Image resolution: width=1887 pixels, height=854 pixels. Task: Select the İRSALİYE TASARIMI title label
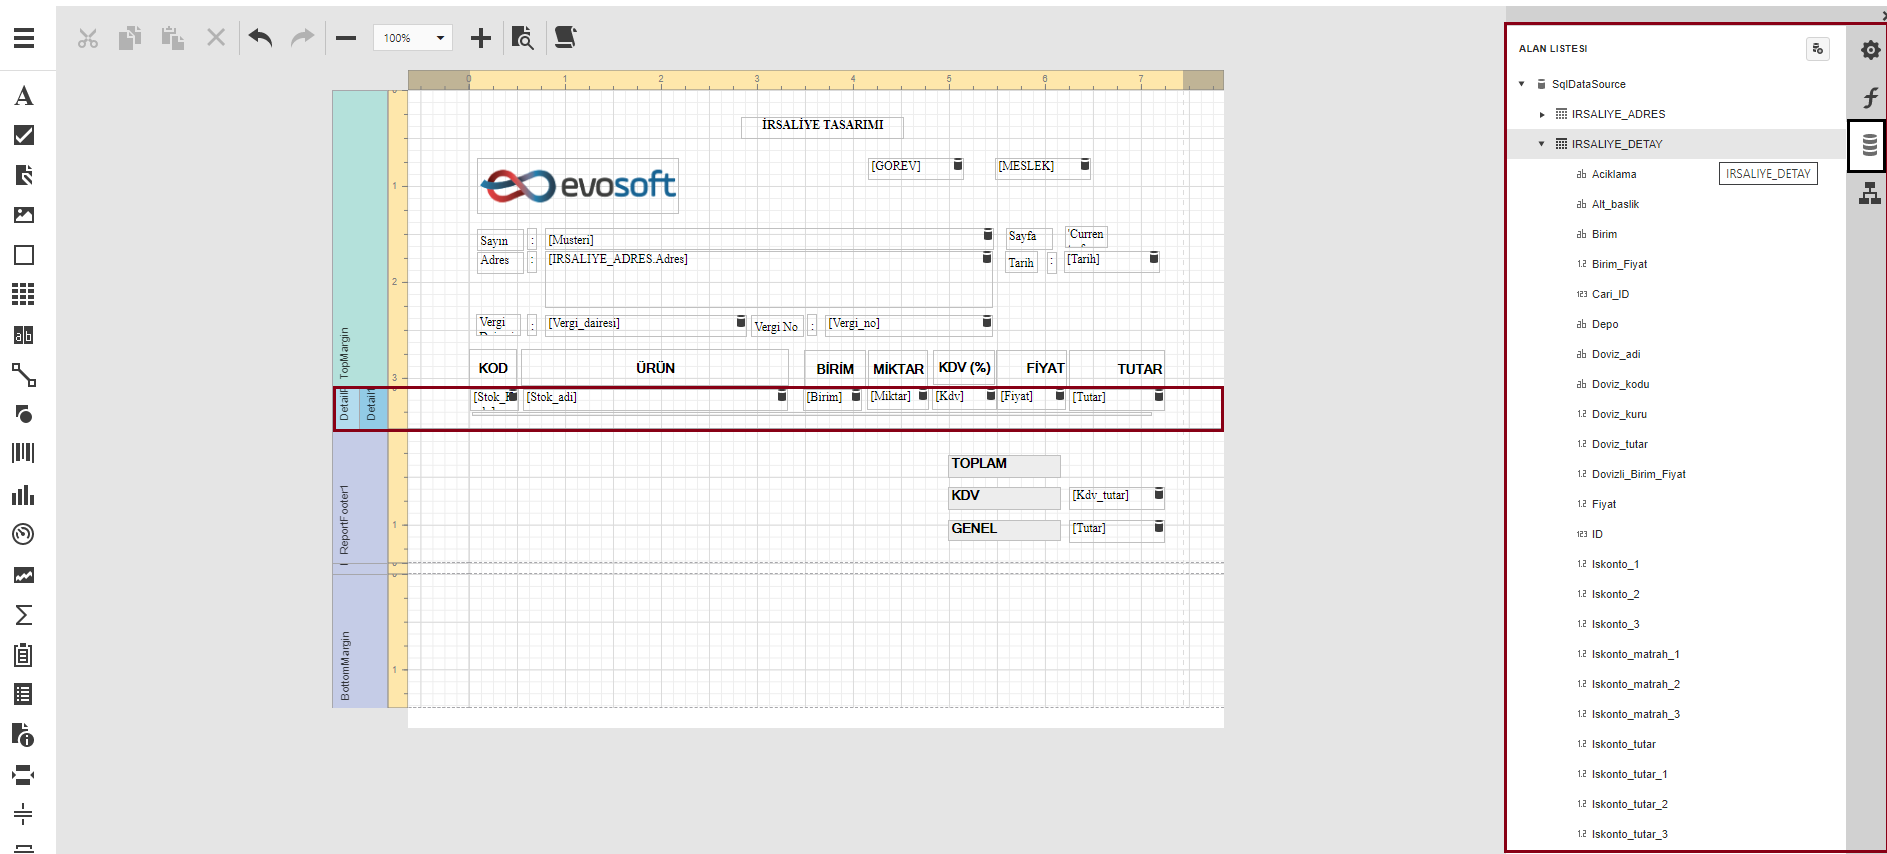coord(822,125)
